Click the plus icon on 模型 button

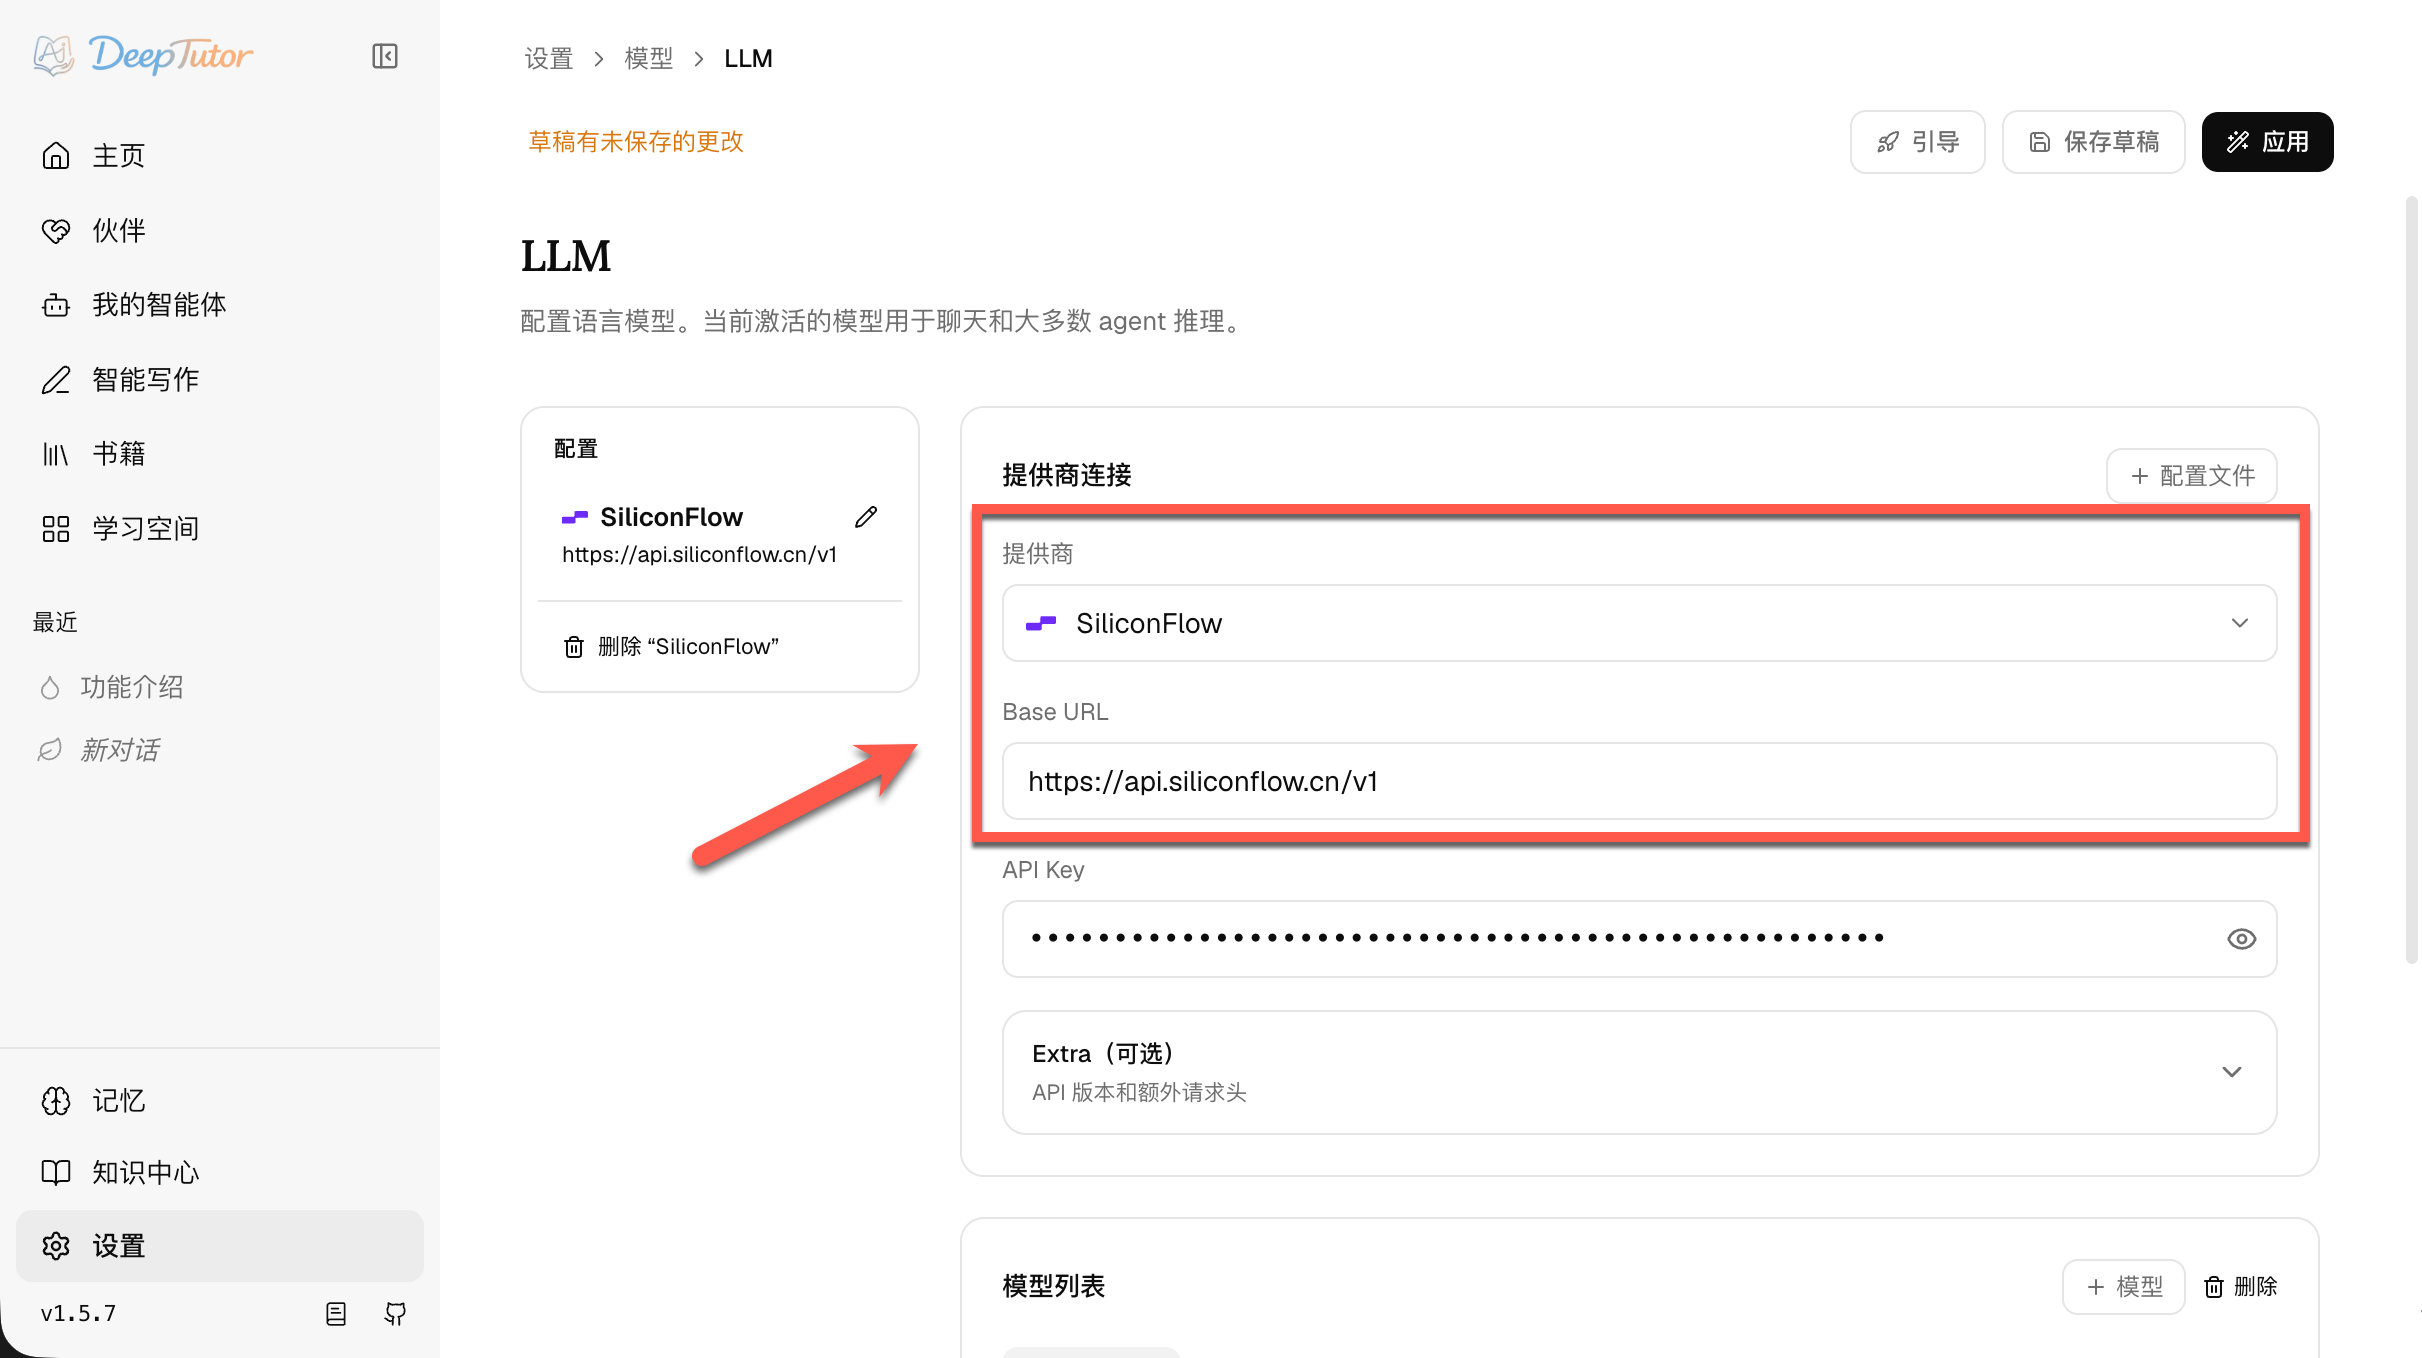2096,1287
